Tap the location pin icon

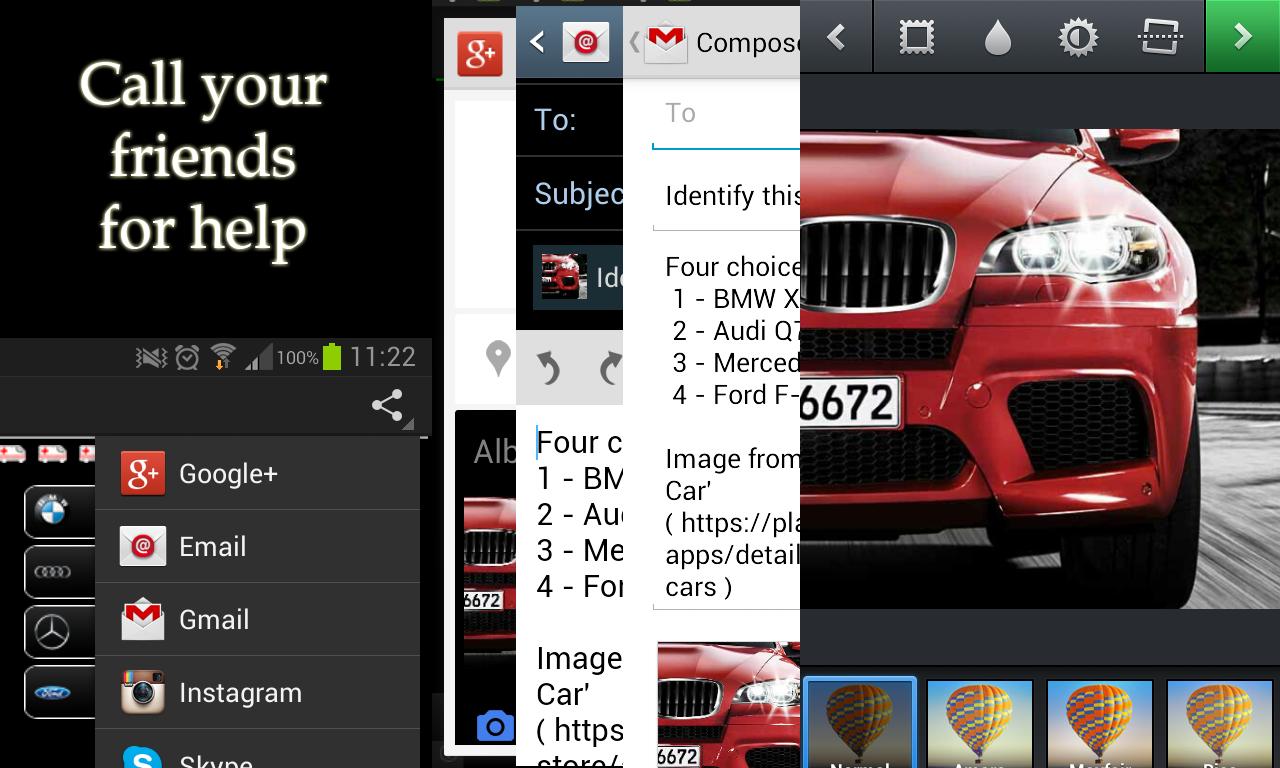coord(498,358)
